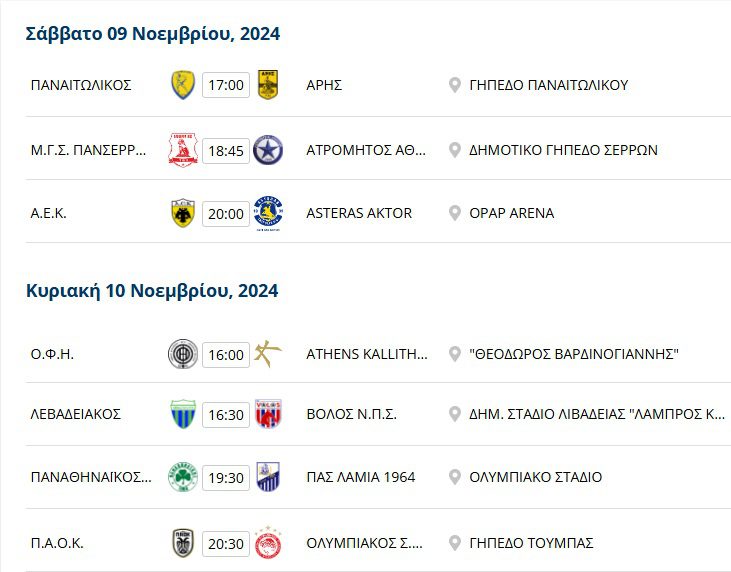This screenshot has height=572, width=731.
Task: Click the Panathinaikos green shamrock crest
Action: point(183,477)
